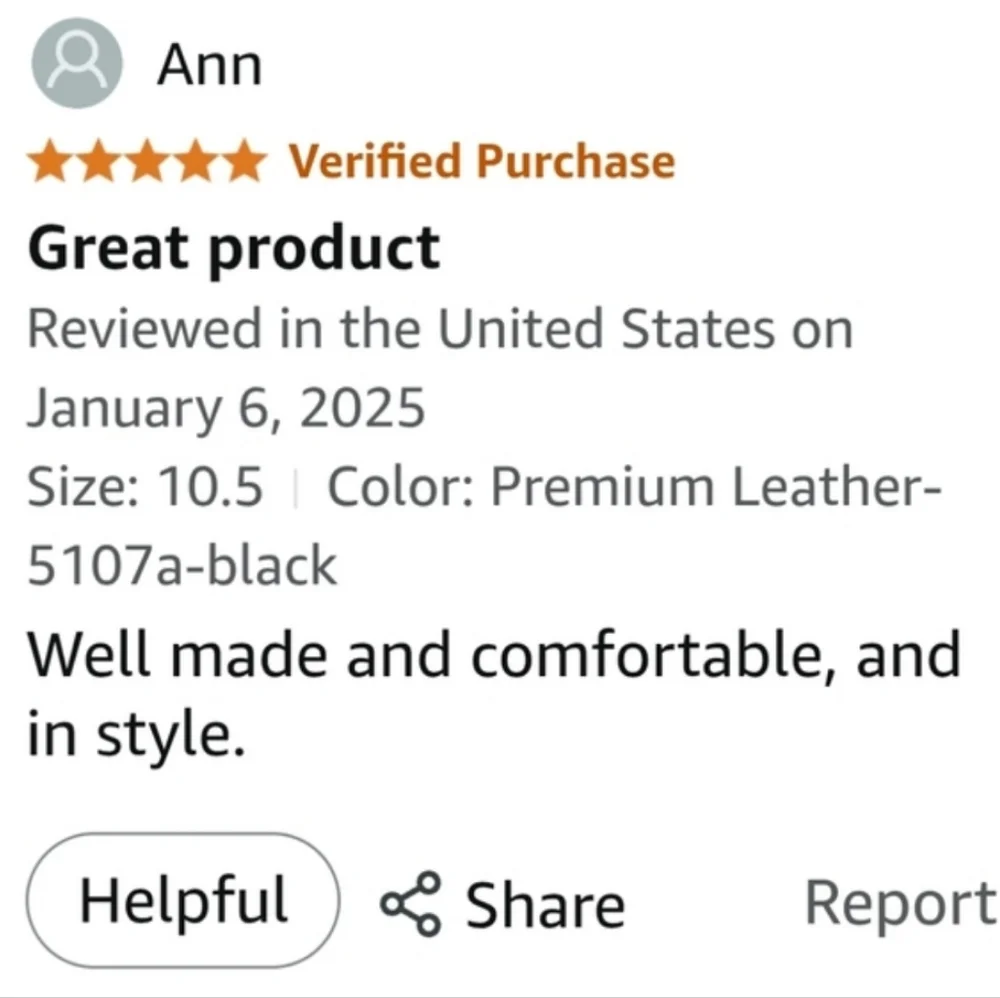Viewport: 1000px width, 998px height.
Task: Click the third orange rating star
Action: pos(146,162)
